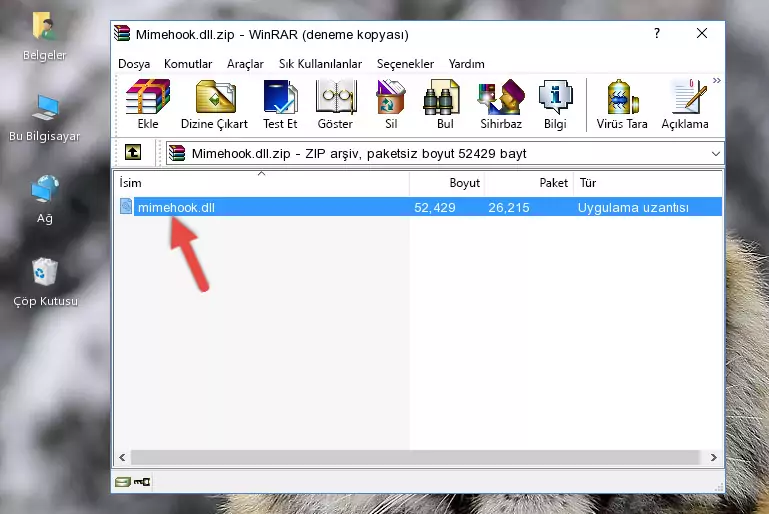
Task: Click the Sil delete icon
Action: [x=391, y=104]
